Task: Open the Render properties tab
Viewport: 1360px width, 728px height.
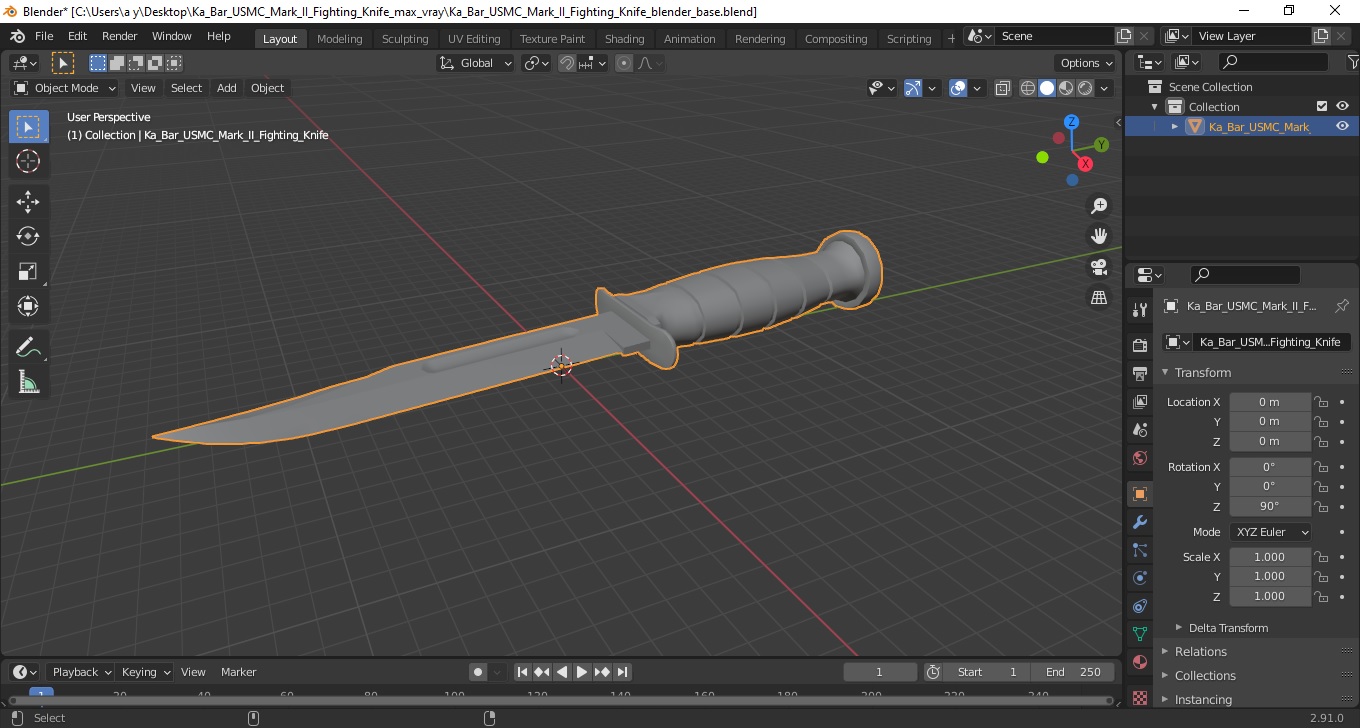Action: 1140,346
